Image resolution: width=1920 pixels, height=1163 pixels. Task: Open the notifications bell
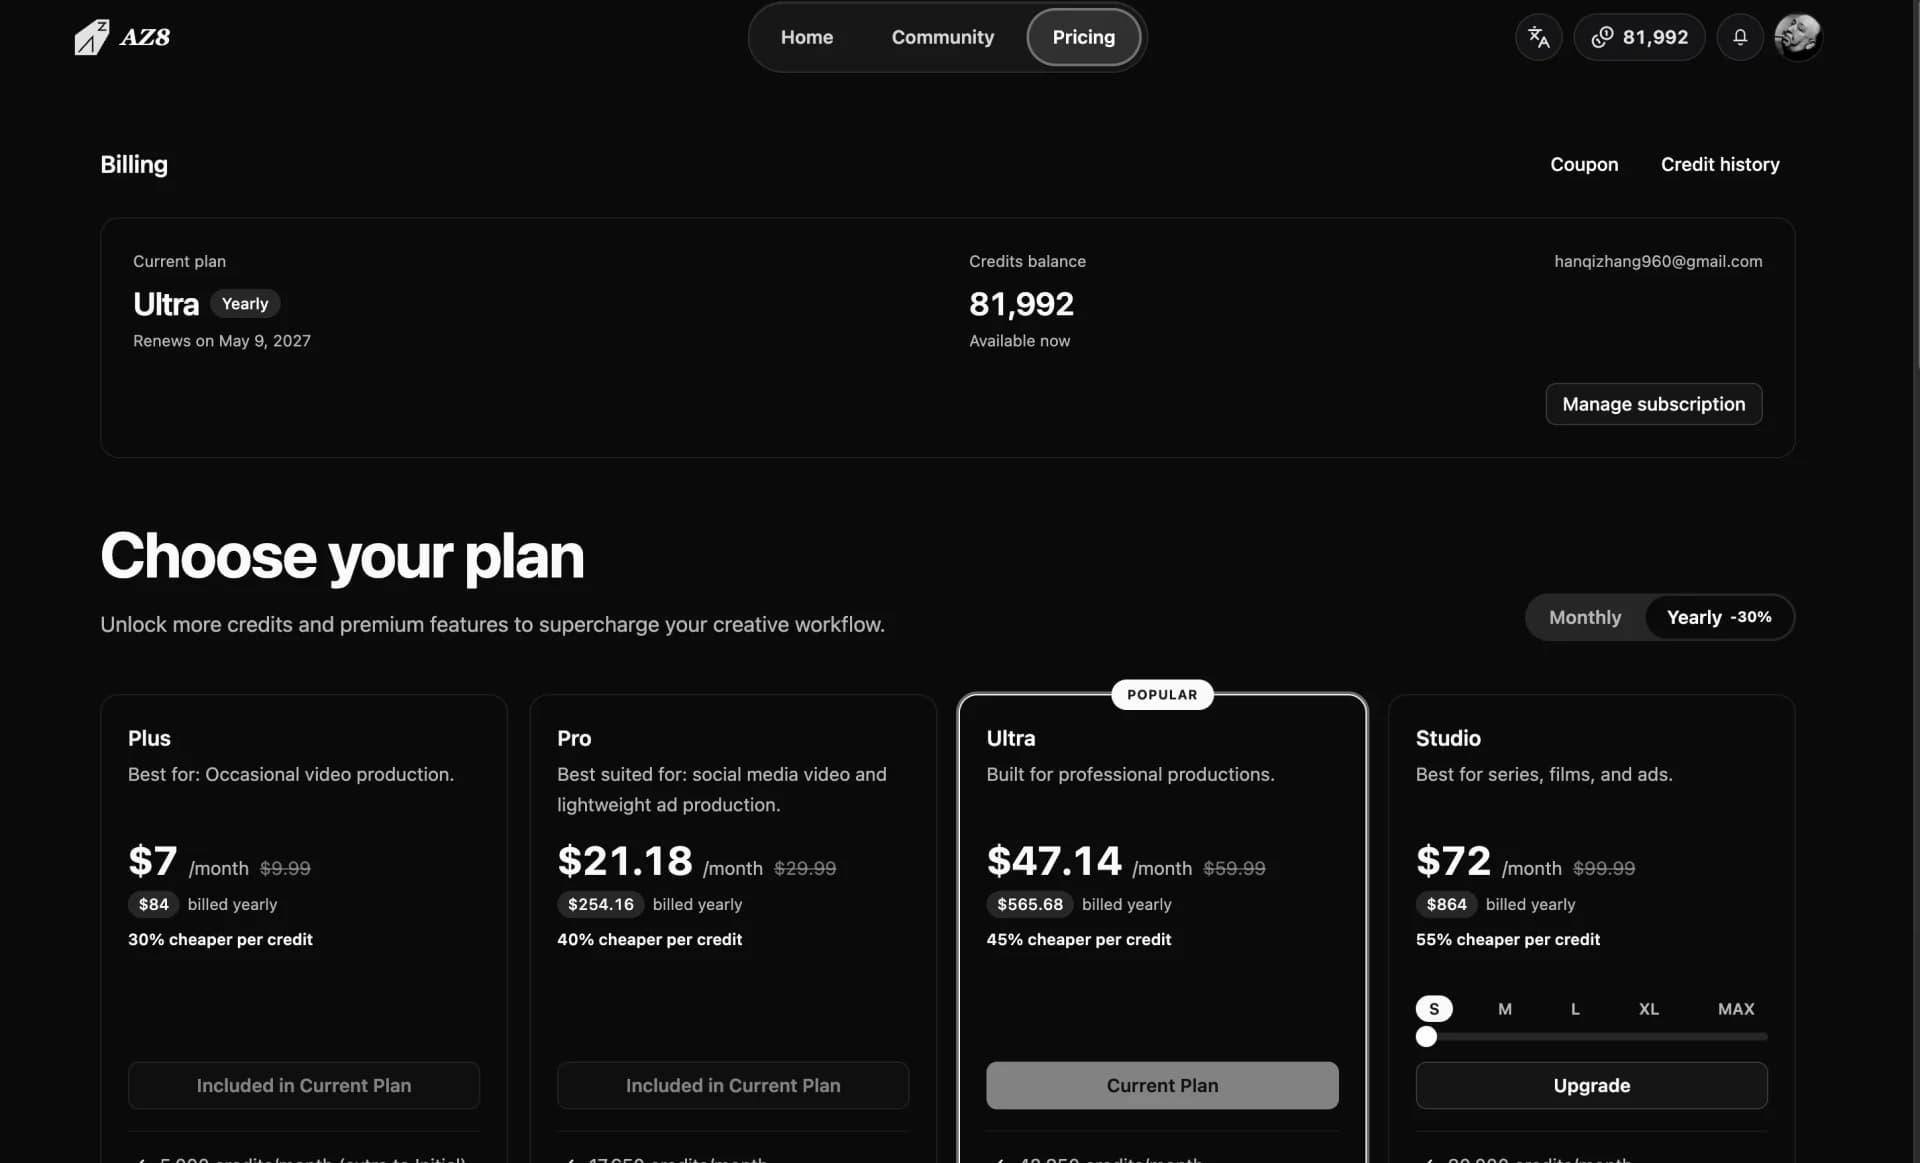pyautogui.click(x=1740, y=37)
